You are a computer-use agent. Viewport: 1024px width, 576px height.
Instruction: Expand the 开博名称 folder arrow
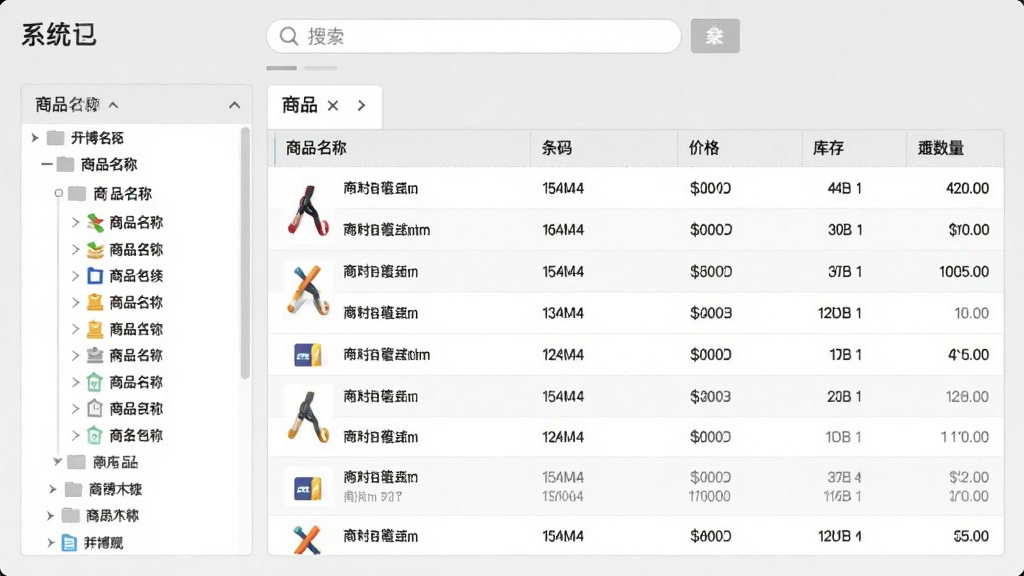click(35, 138)
